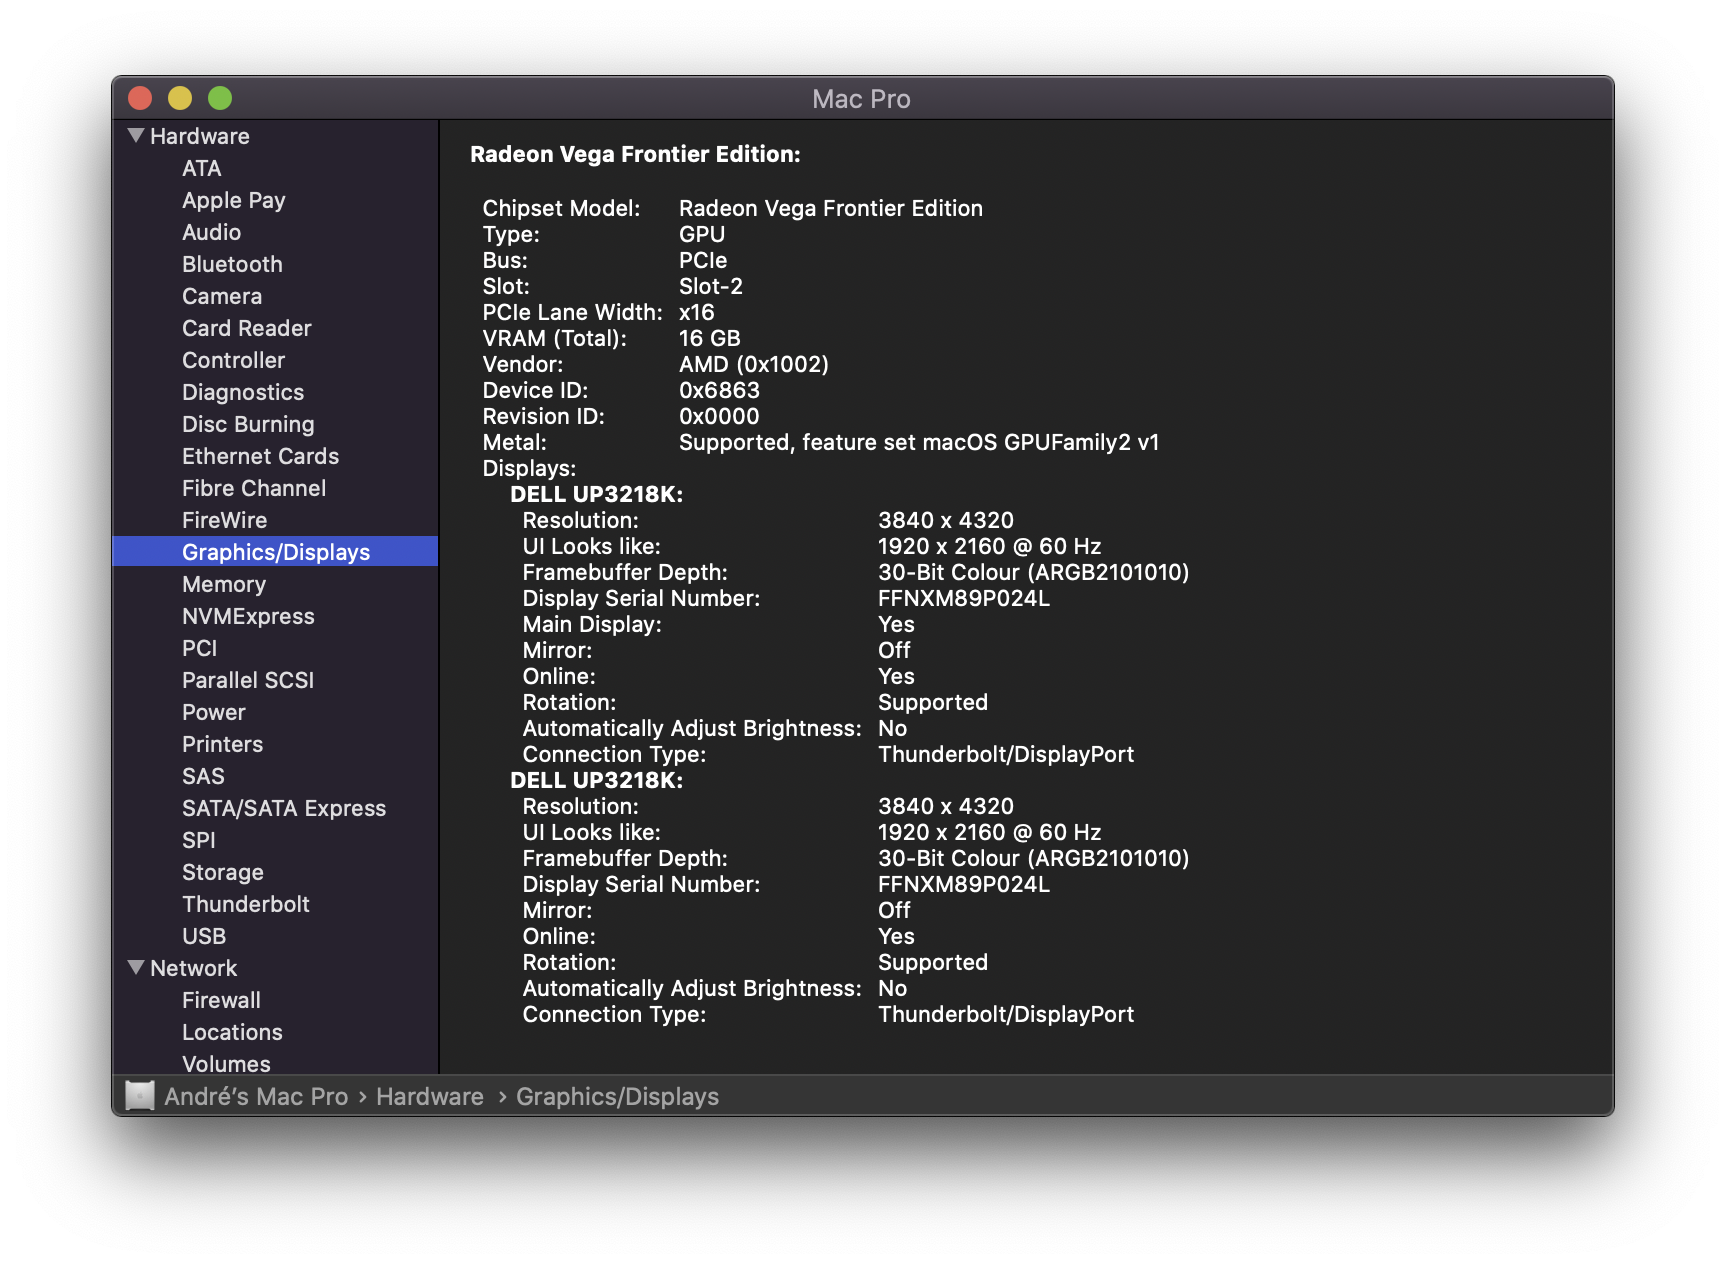
Task: Click the Mac Pro icon in path bar
Action: click(x=140, y=1096)
